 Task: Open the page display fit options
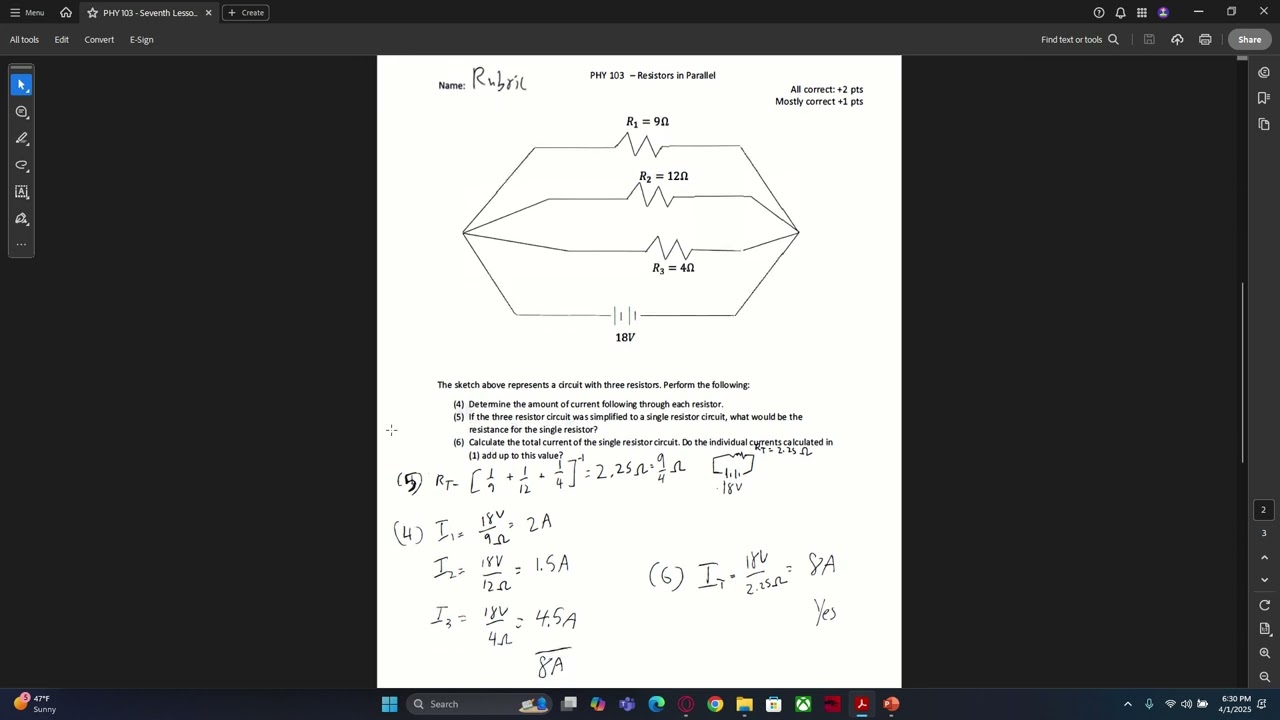point(1264,629)
